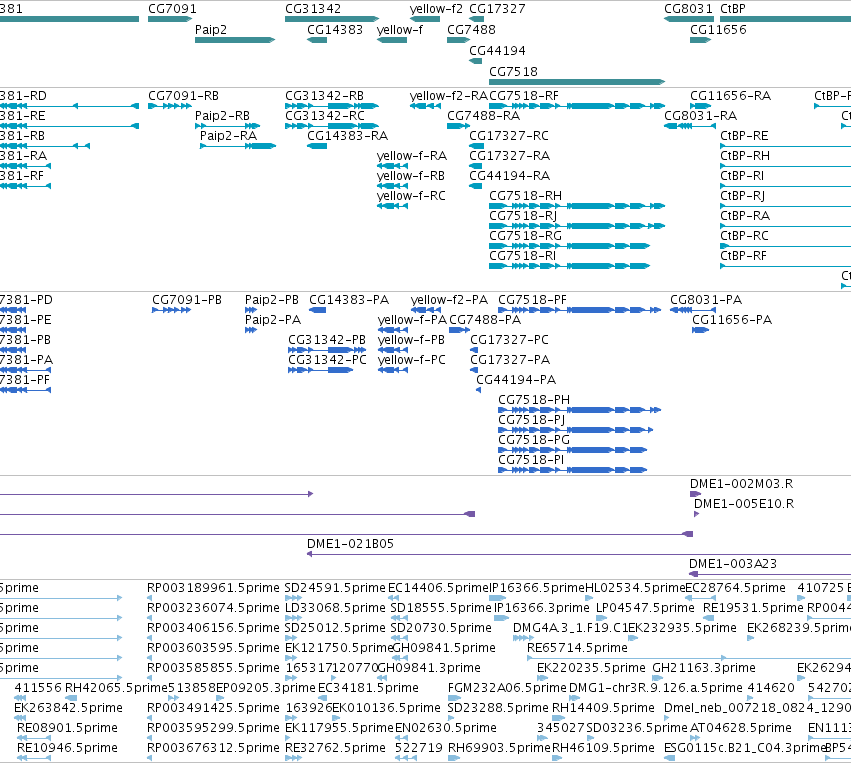Select EST EC14406.5prime
Screen dimensions: 851x763
393,597
